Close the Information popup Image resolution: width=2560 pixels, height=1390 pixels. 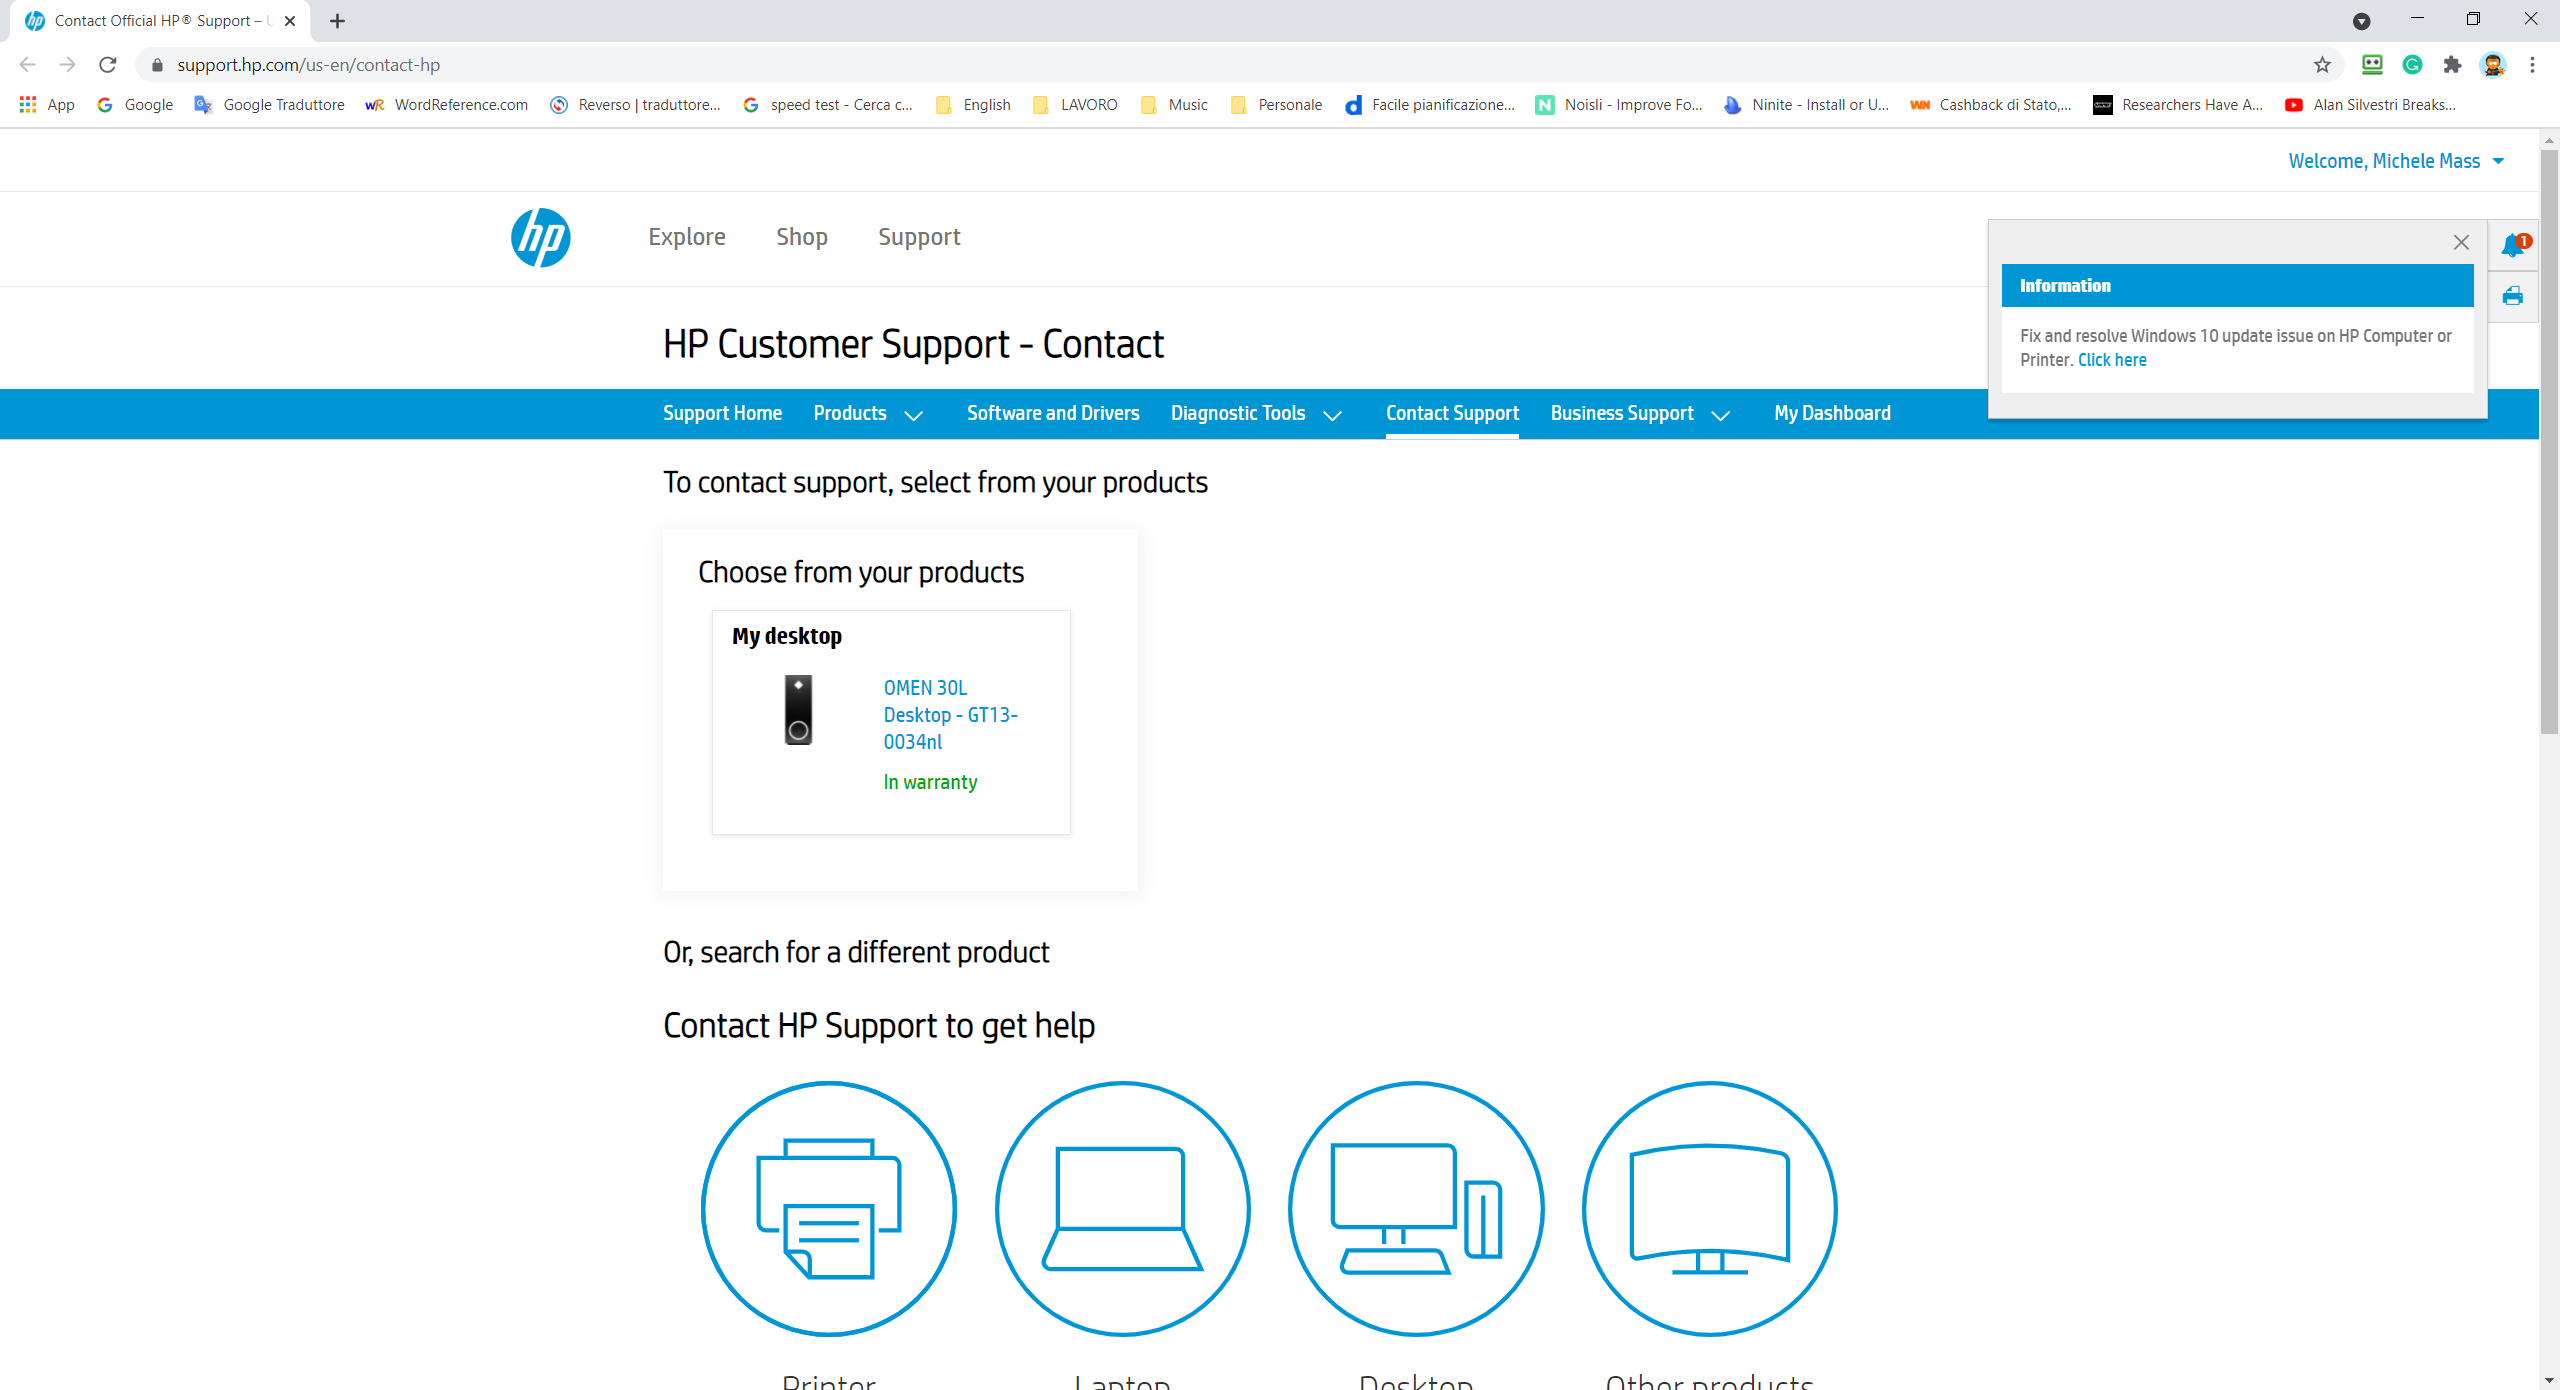2461,241
